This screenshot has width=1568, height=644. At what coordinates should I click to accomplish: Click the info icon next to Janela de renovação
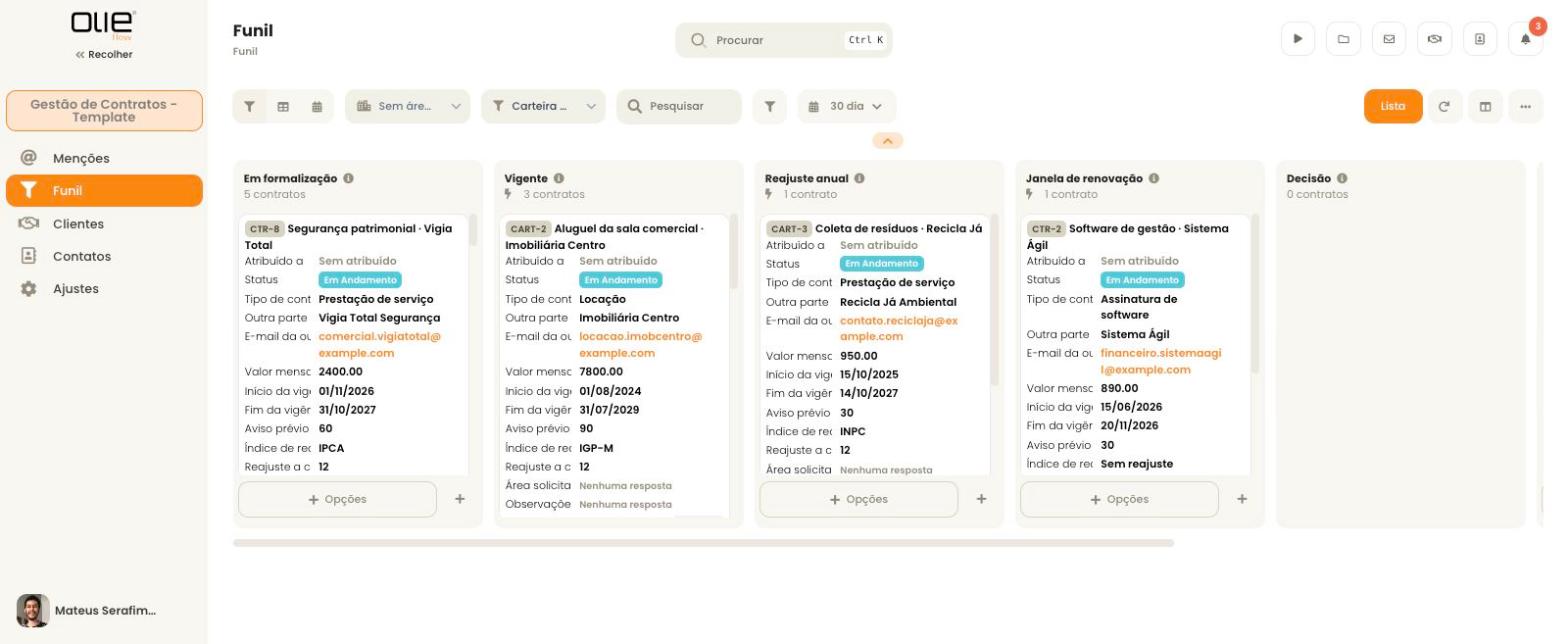point(1154,178)
